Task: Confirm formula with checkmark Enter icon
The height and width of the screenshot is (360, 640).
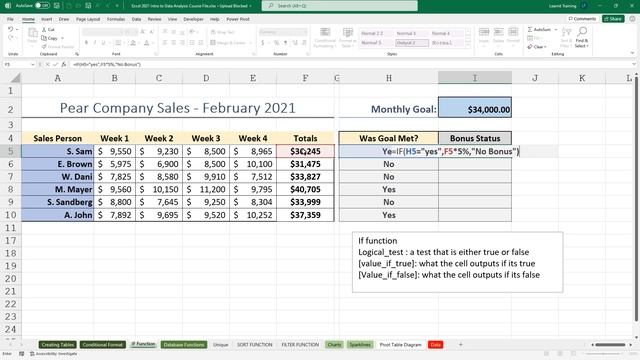Action: coord(56,64)
